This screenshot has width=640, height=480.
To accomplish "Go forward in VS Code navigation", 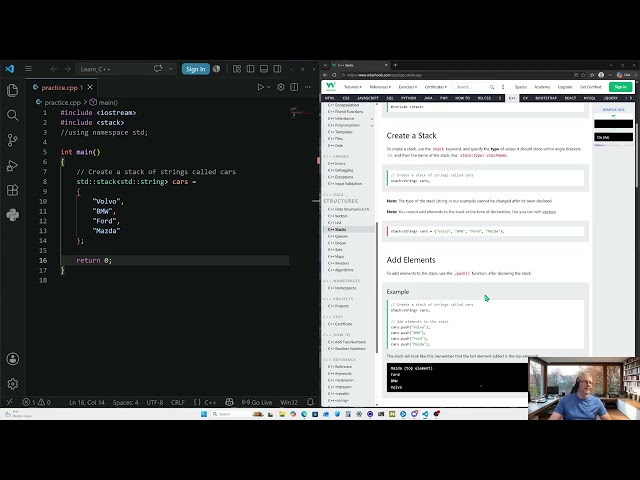I will 68,69.
